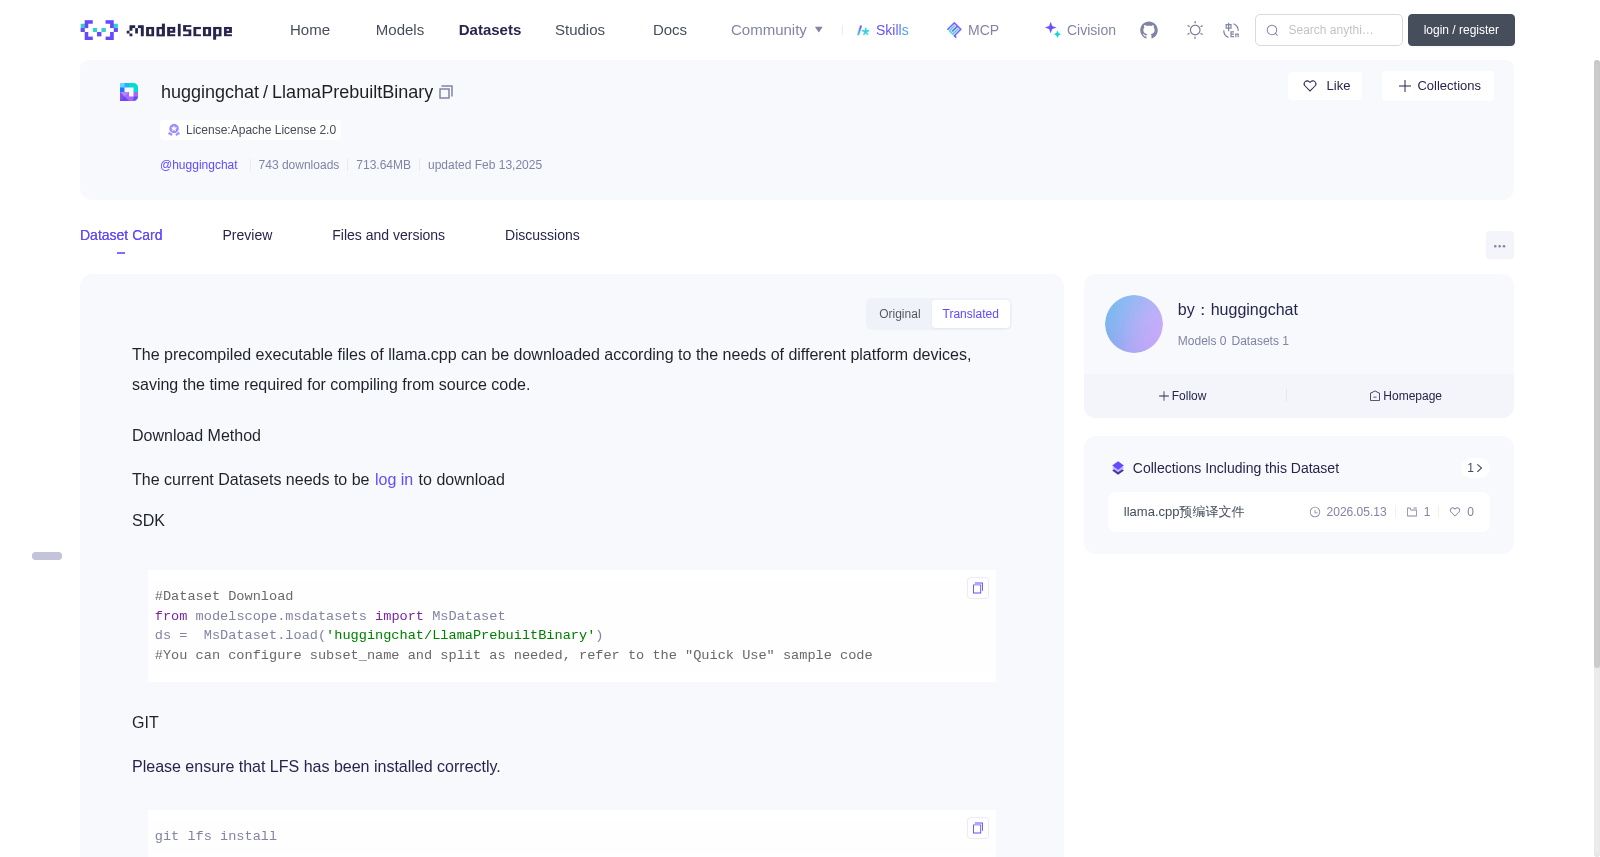Copy the SDK dataset download code
Image resolution: width=1600 pixels, height=857 pixels.
pos(978,588)
